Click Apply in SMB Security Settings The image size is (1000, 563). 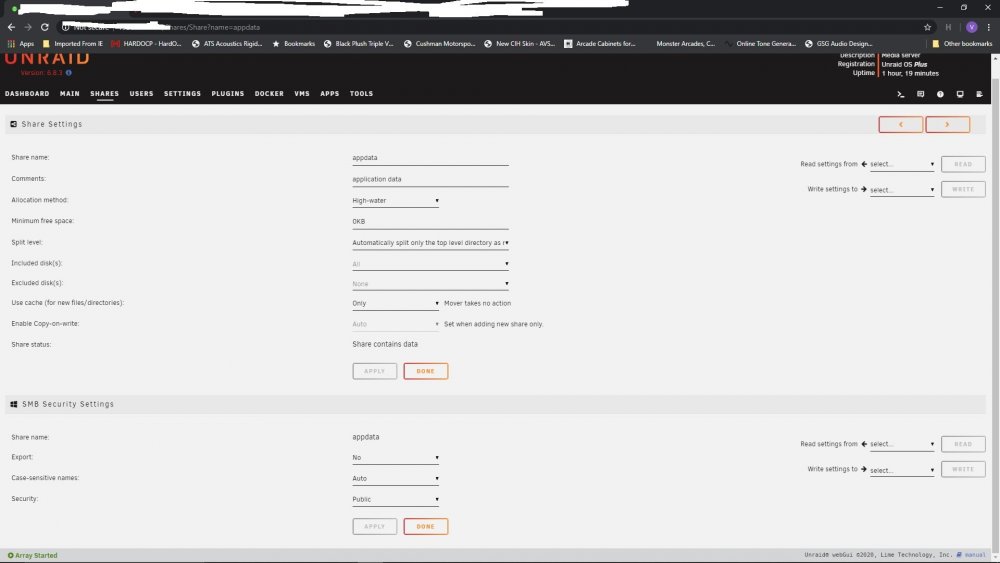[374, 527]
